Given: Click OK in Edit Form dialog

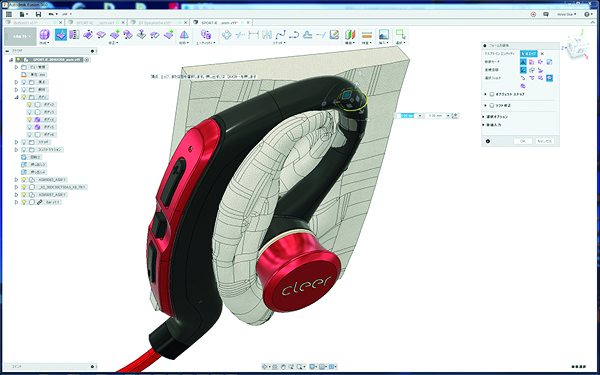Looking at the screenshot, I should click(523, 141).
